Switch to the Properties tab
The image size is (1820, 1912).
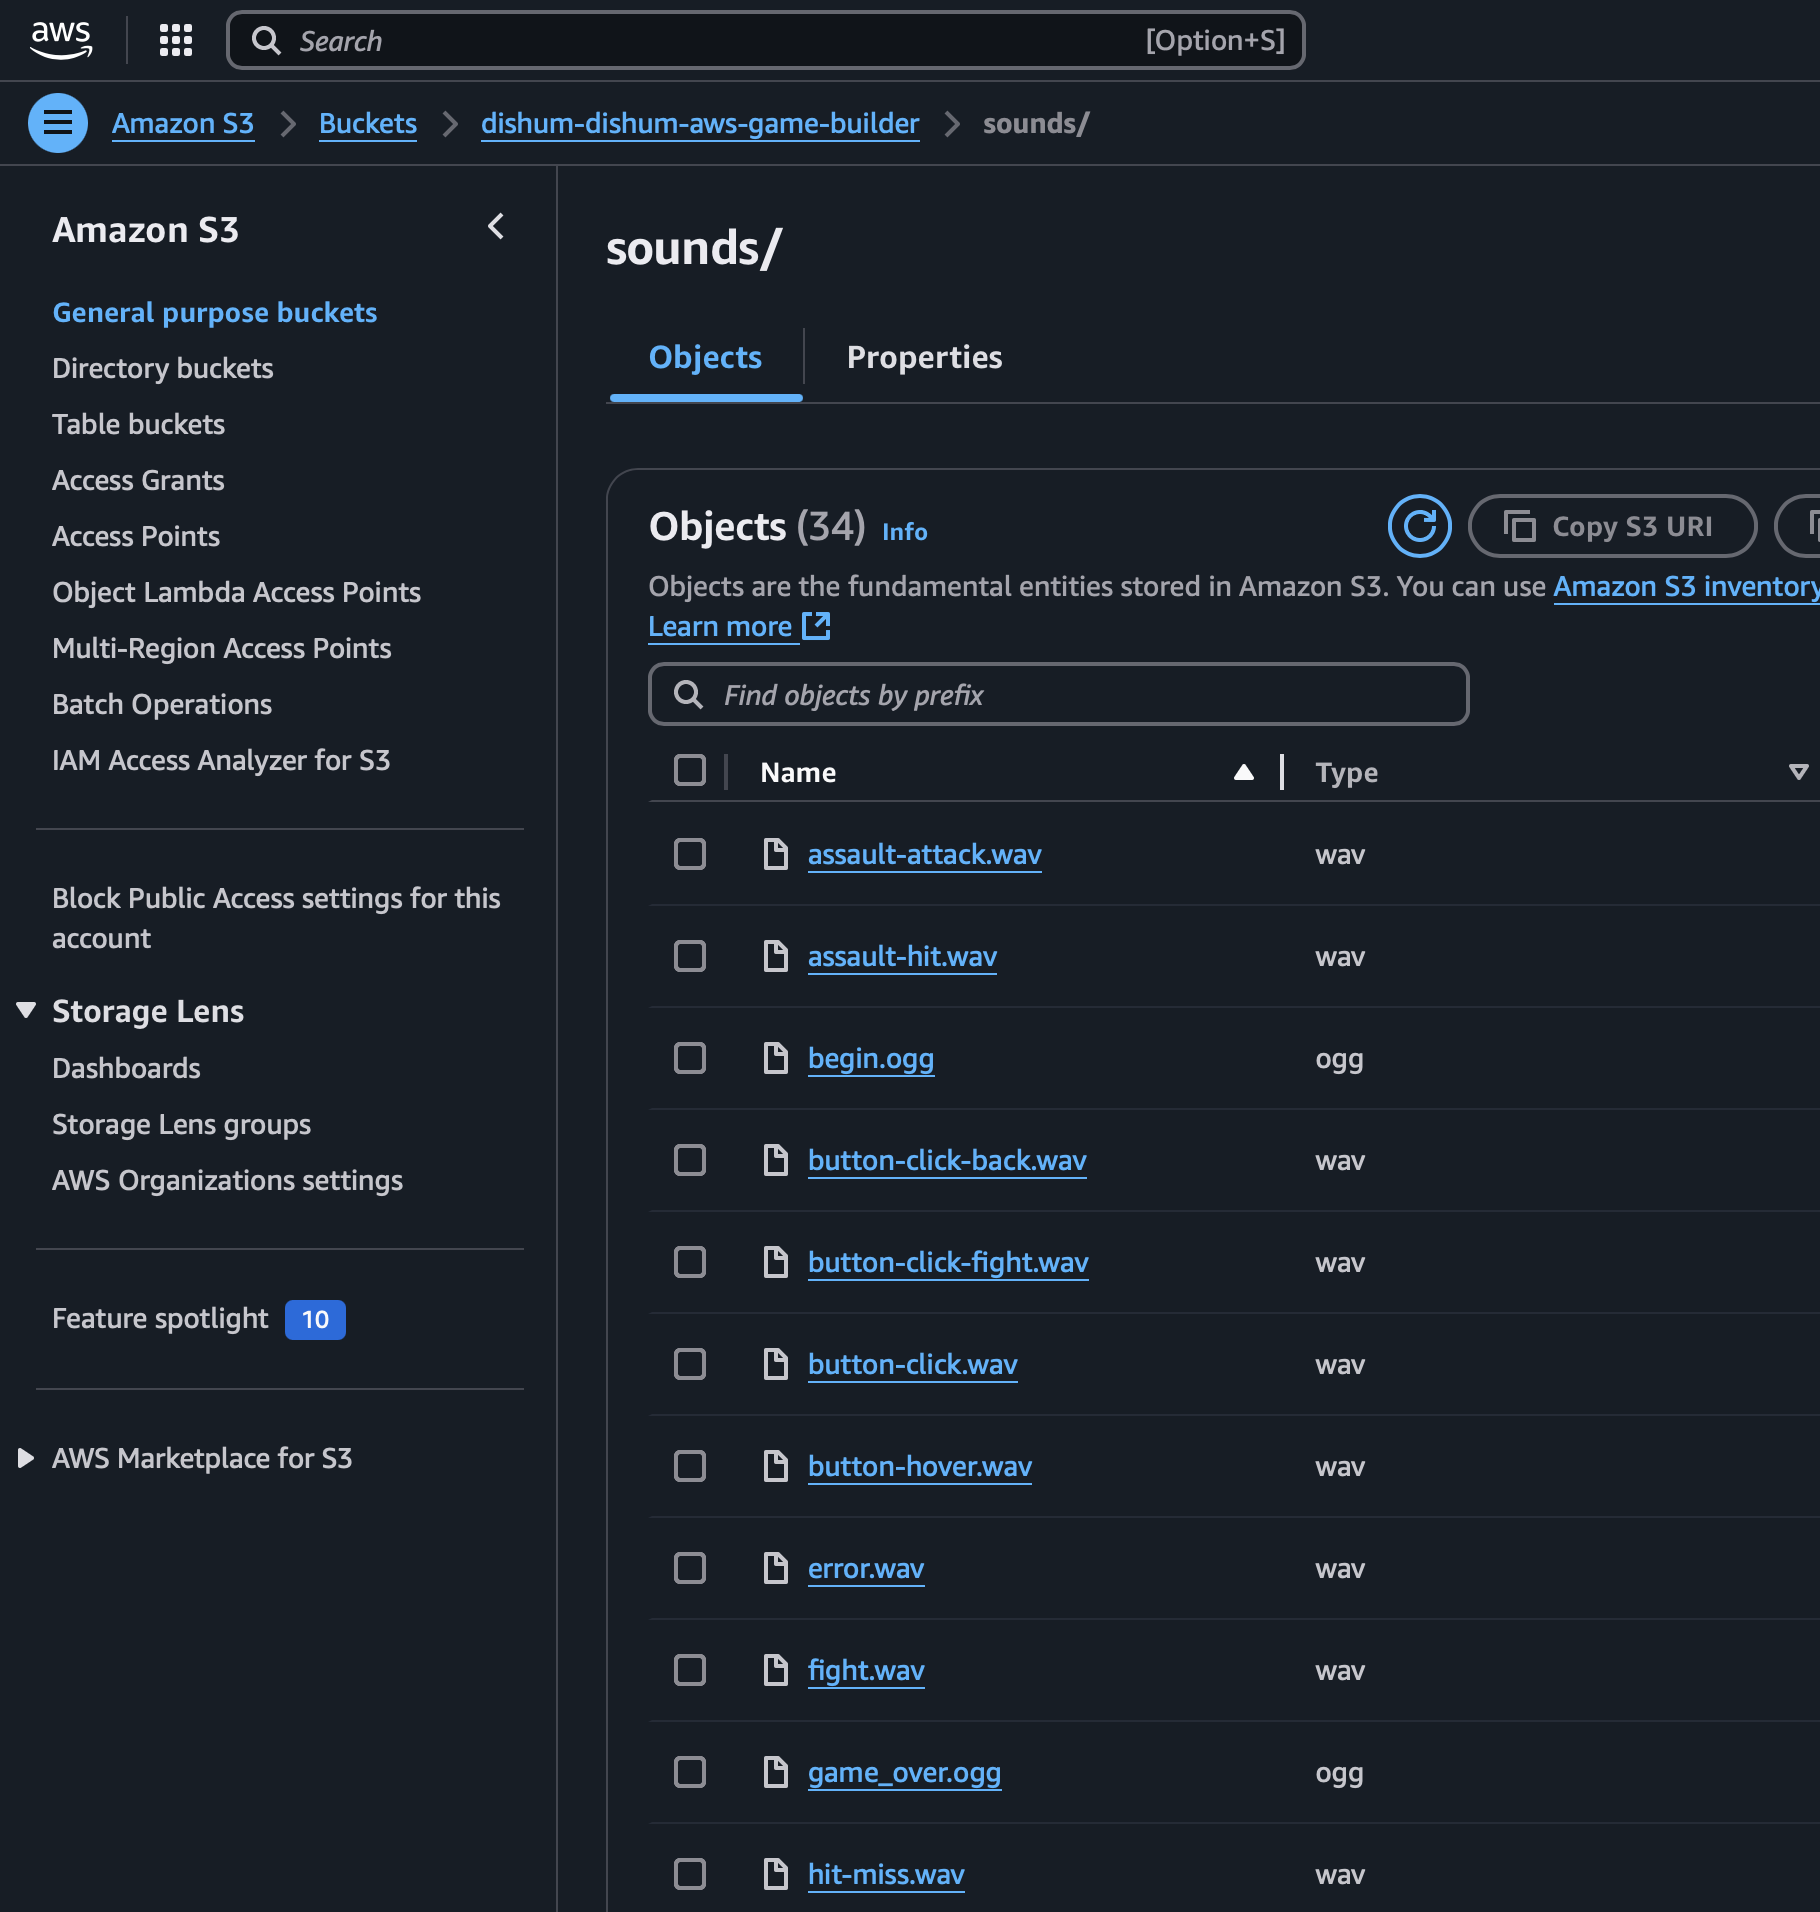click(924, 358)
